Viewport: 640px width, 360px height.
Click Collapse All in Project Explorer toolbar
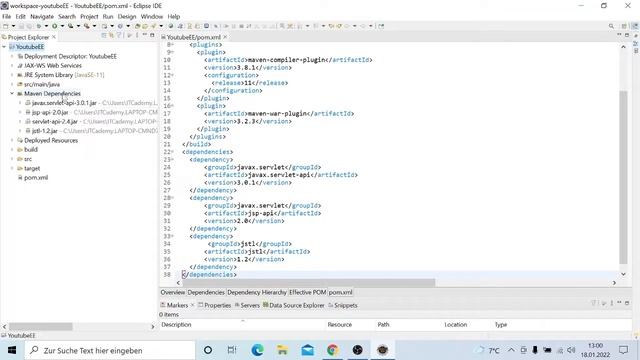(x=104, y=36)
